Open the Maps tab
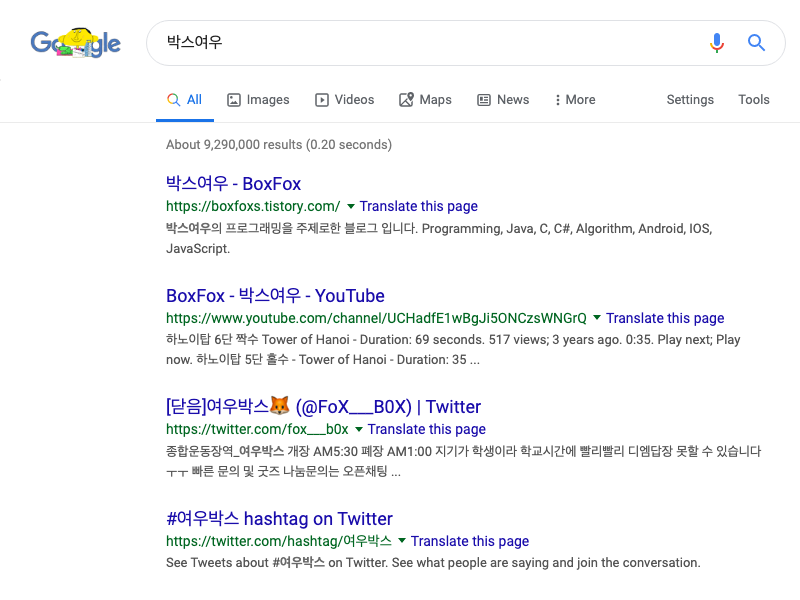The width and height of the screenshot is (800, 600). pyautogui.click(x=426, y=99)
